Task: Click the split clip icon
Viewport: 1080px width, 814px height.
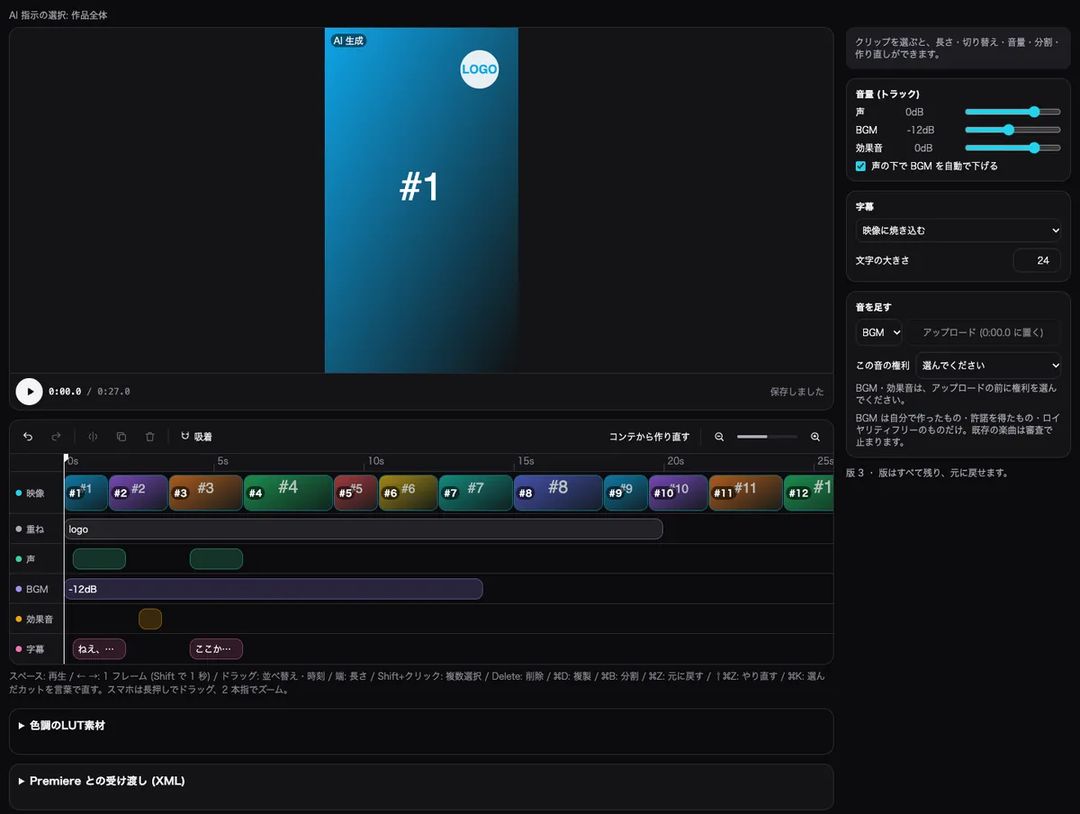Action: pyautogui.click(x=93, y=437)
